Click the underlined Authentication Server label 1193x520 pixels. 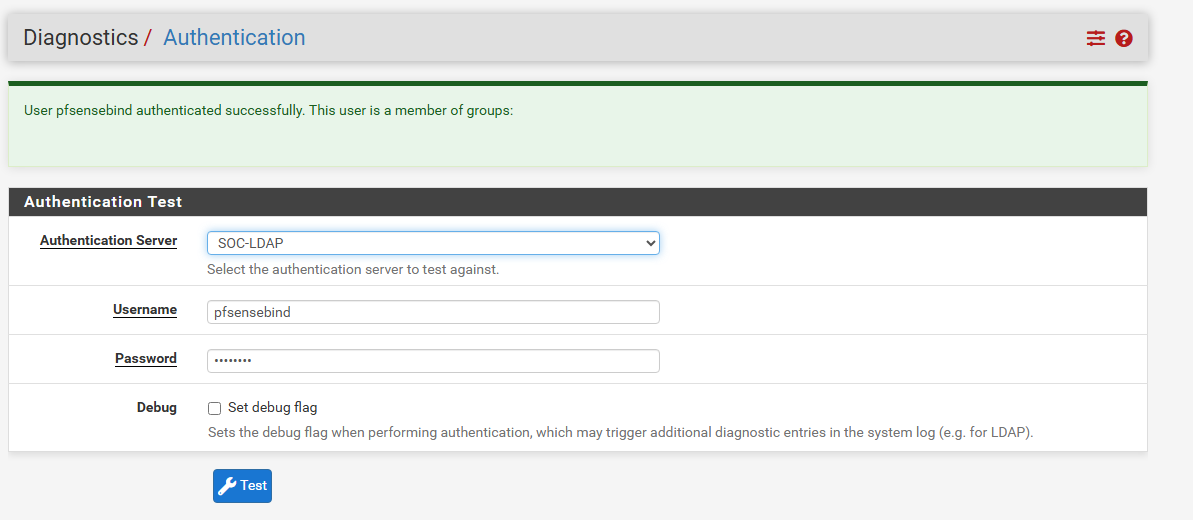108,241
